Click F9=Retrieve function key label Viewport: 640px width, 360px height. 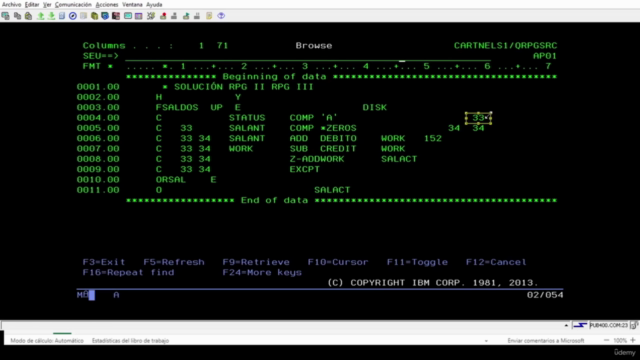click(x=256, y=262)
